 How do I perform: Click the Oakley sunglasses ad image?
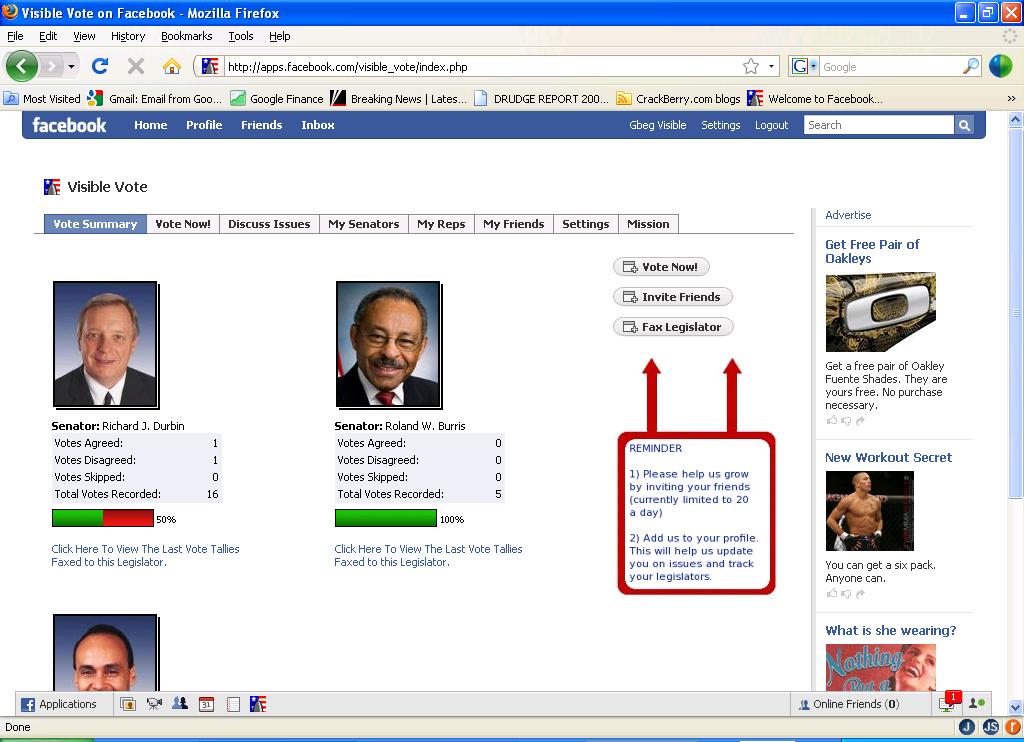click(x=880, y=312)
